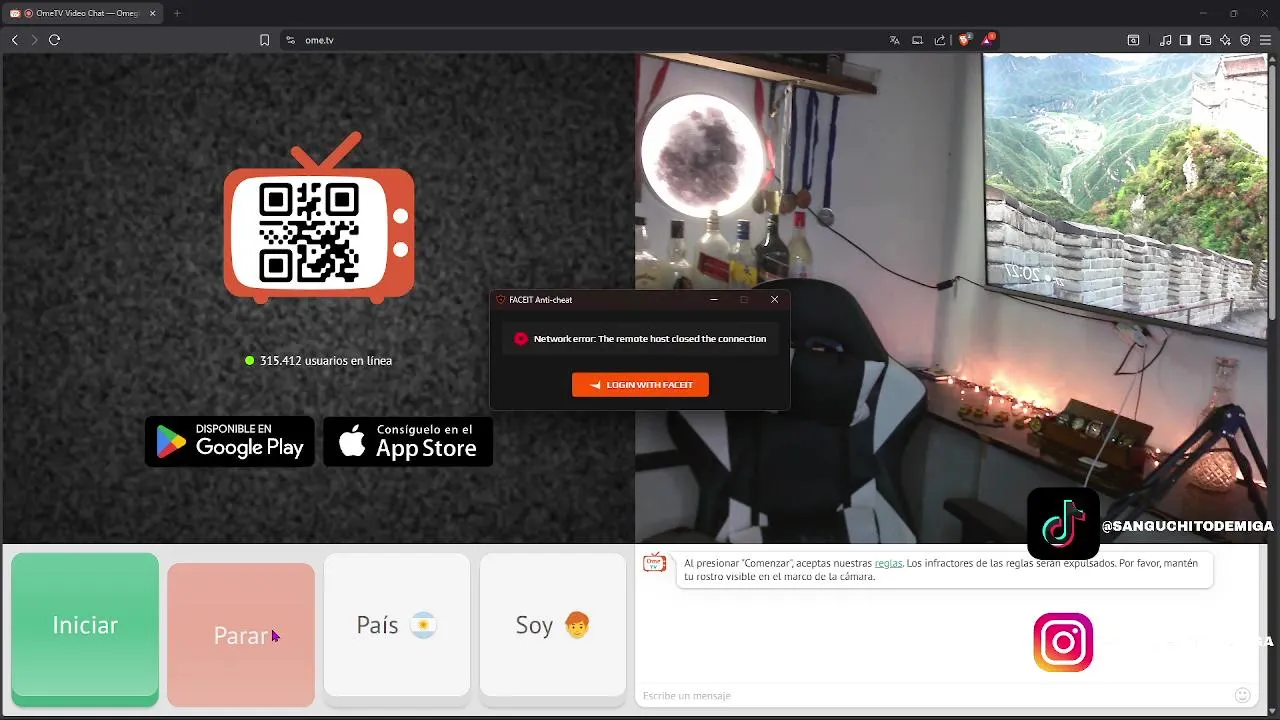Viewport: 1280px width, 720px height.
Task: Select the OmeTV Video Chat tab
Action: click(x=83, y=13)
